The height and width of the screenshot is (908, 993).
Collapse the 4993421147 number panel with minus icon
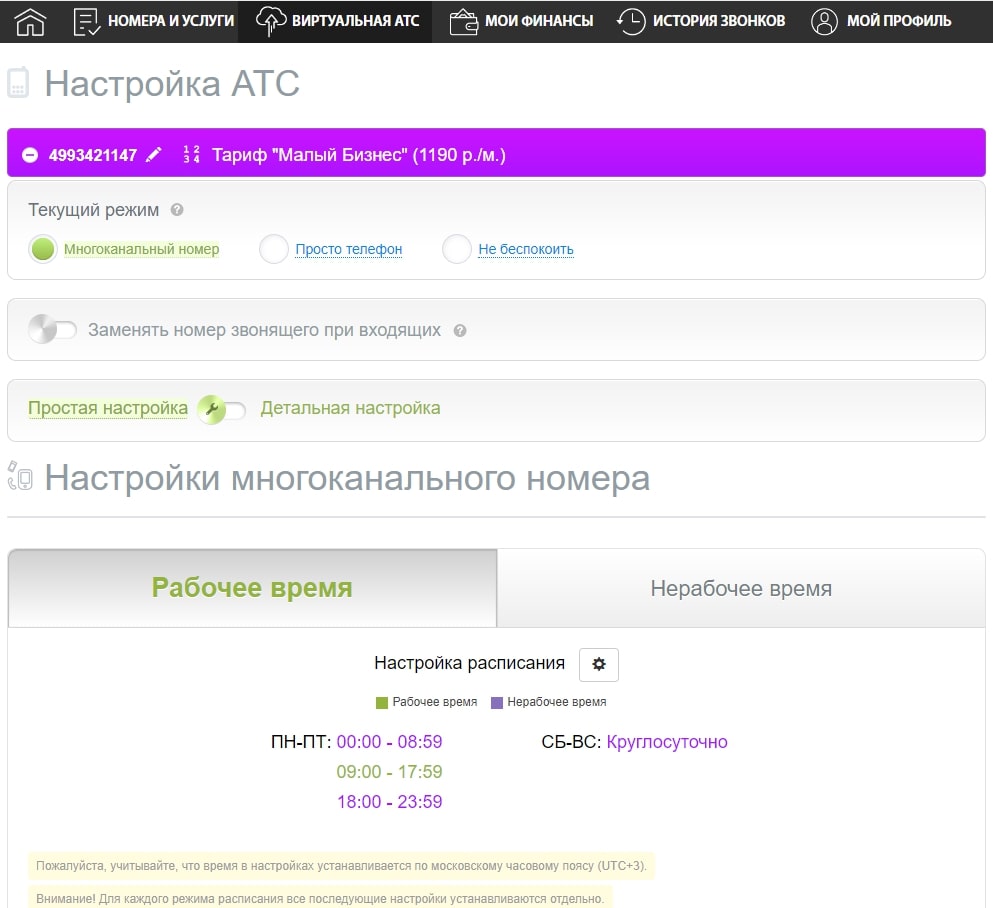[x=30, y=155]
